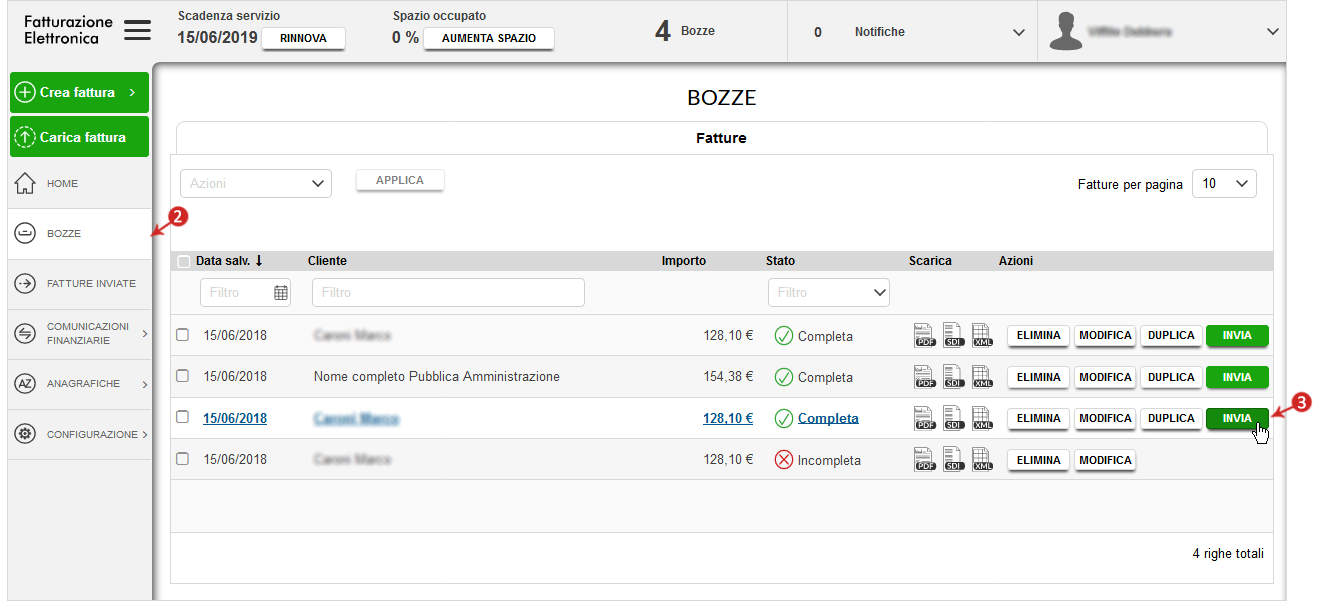This screenshot has height=601, width=1320.
Task: Download PDF of Pubblica Amministrazione invoice
Action: click(x=924, y=377)
